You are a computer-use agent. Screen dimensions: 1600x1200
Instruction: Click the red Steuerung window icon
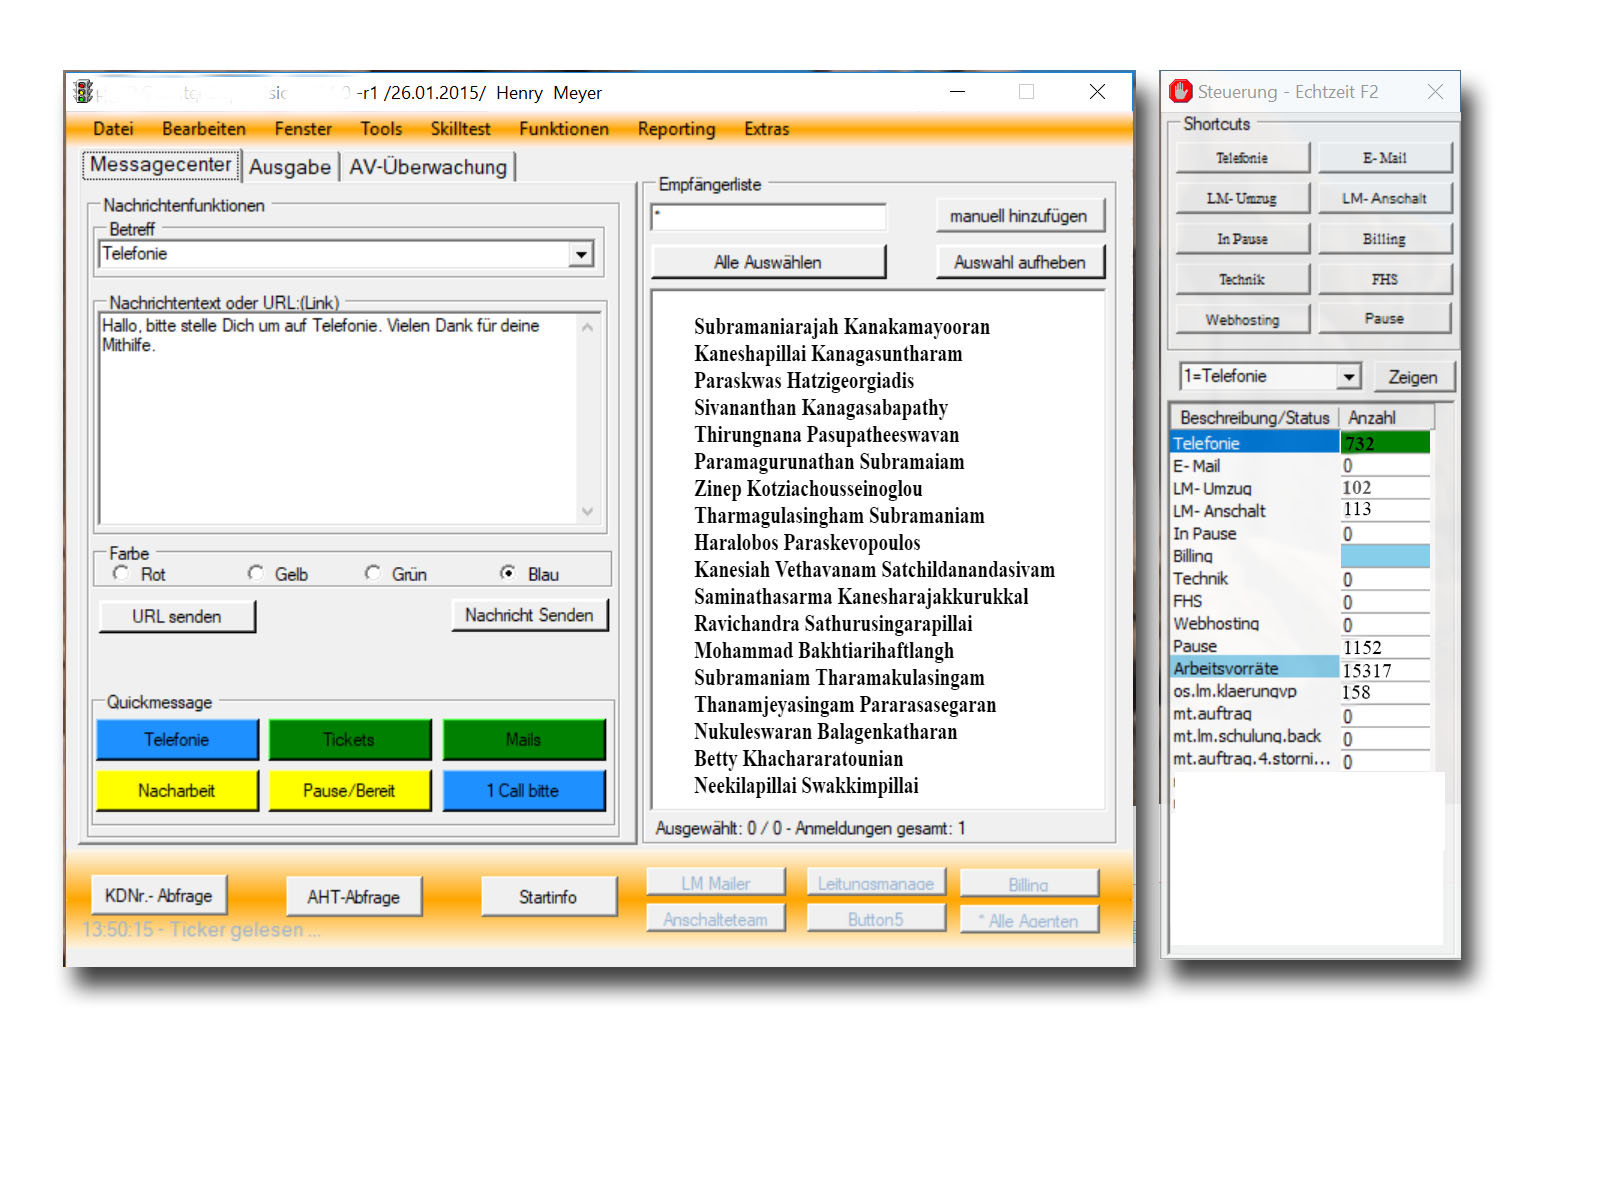1181,92
